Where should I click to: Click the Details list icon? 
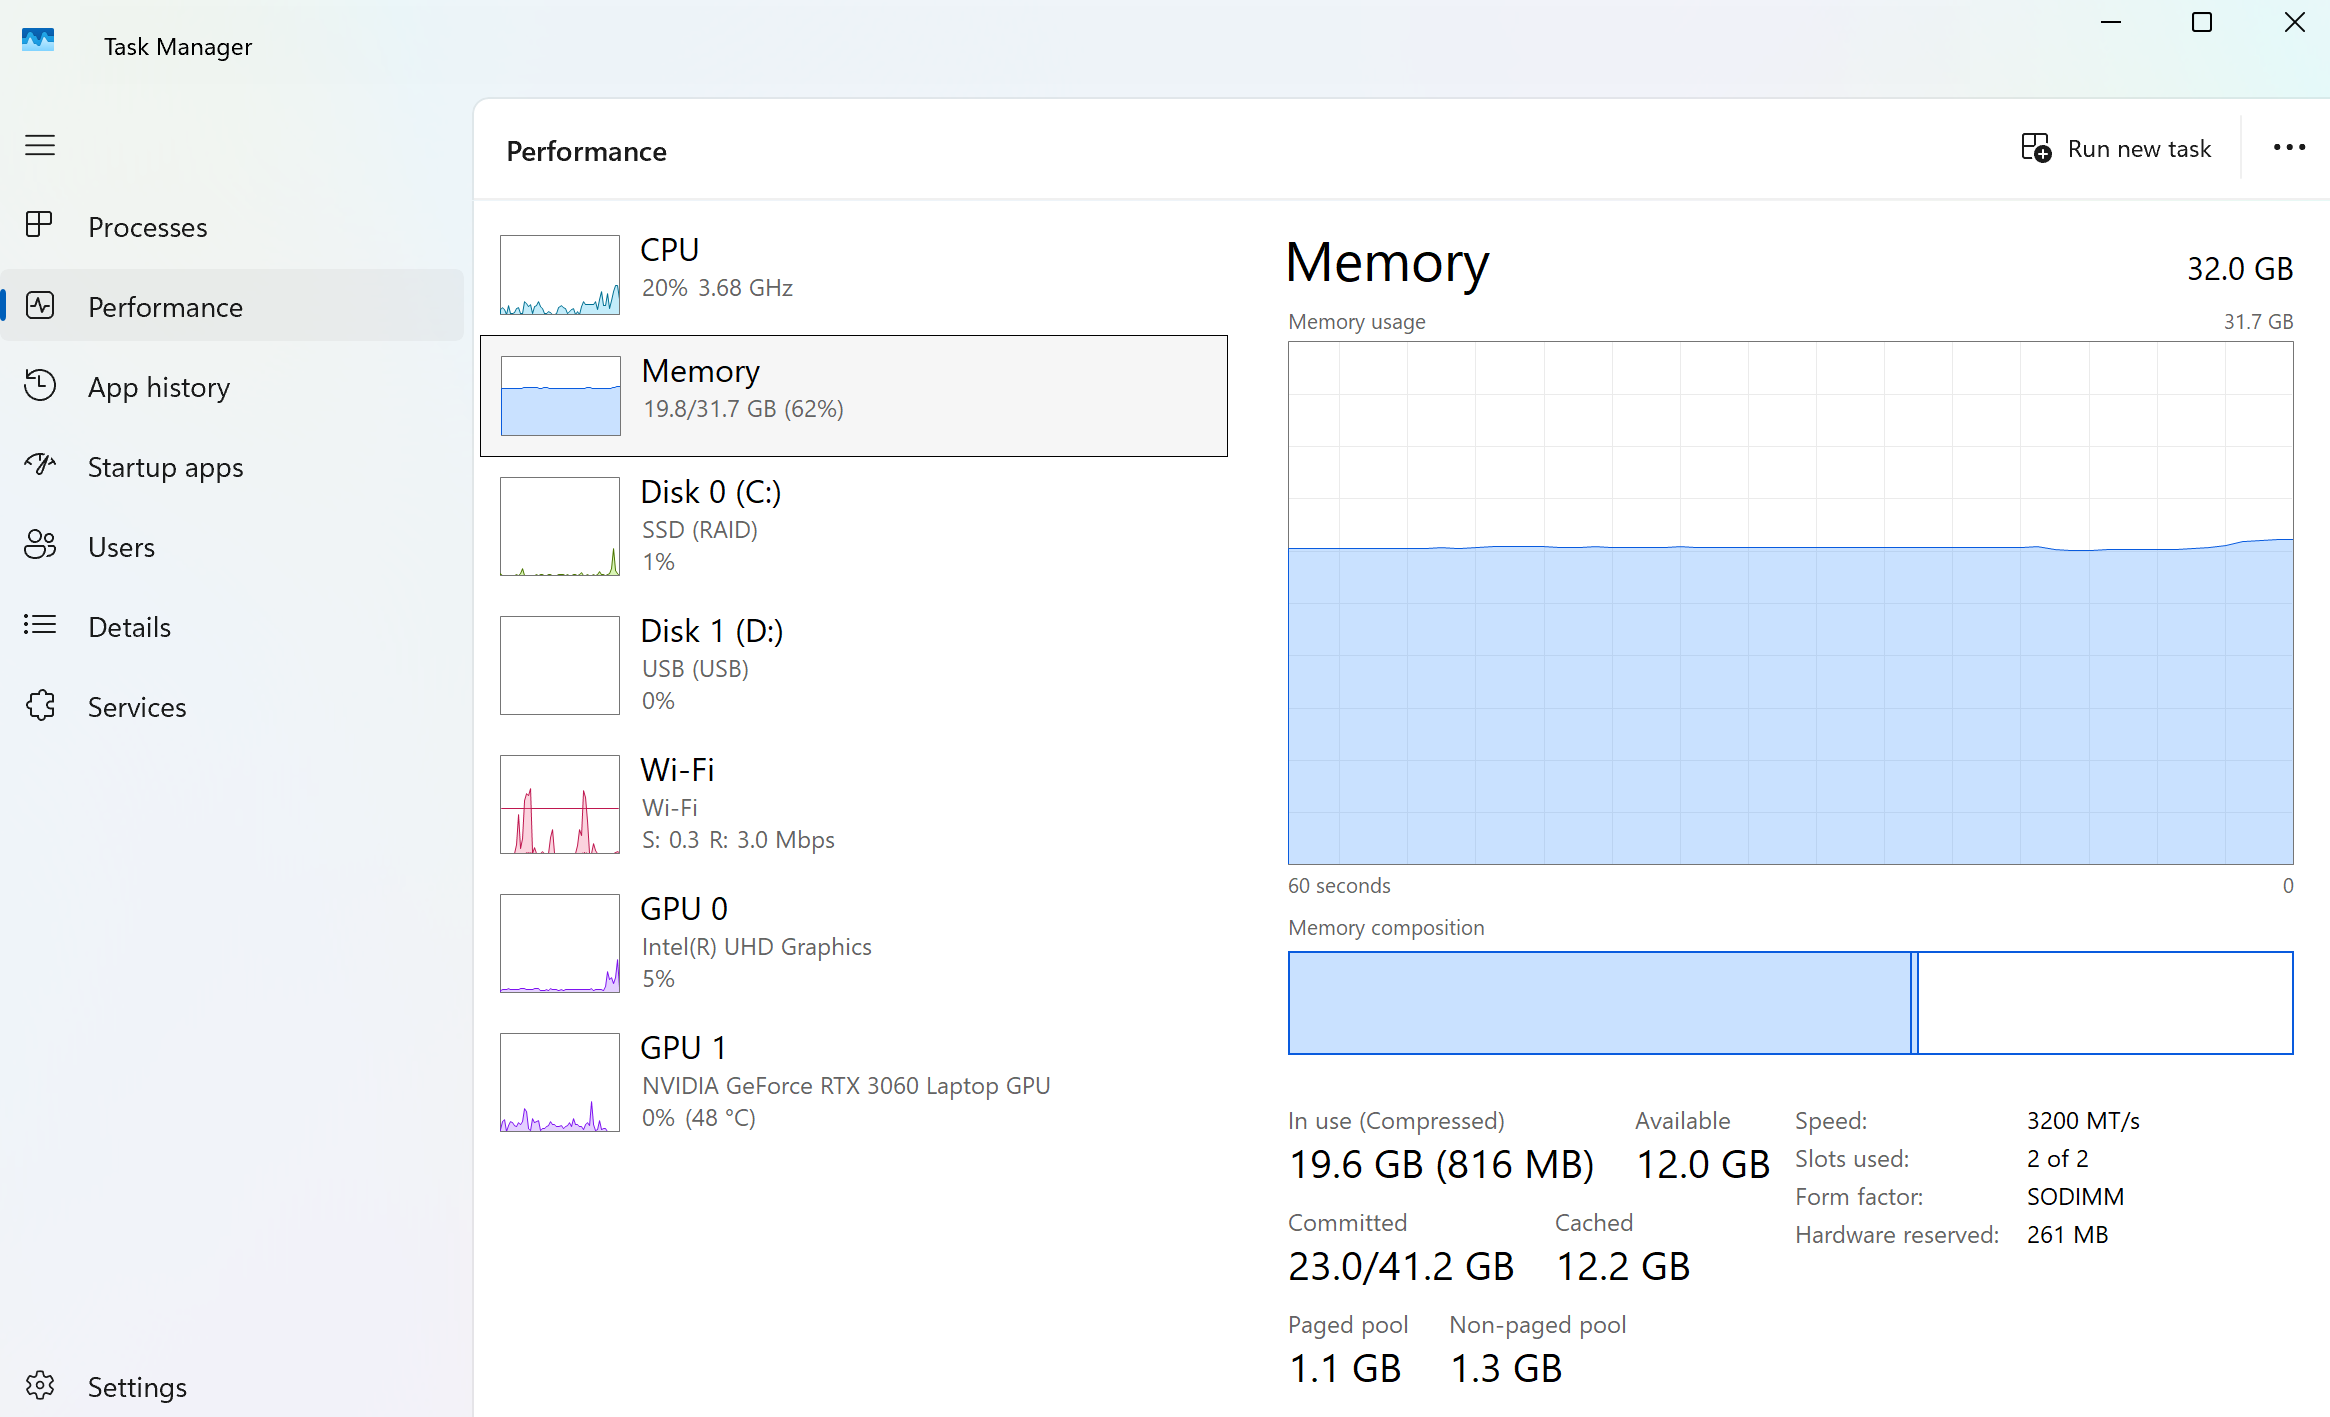(x=40, y=626)
